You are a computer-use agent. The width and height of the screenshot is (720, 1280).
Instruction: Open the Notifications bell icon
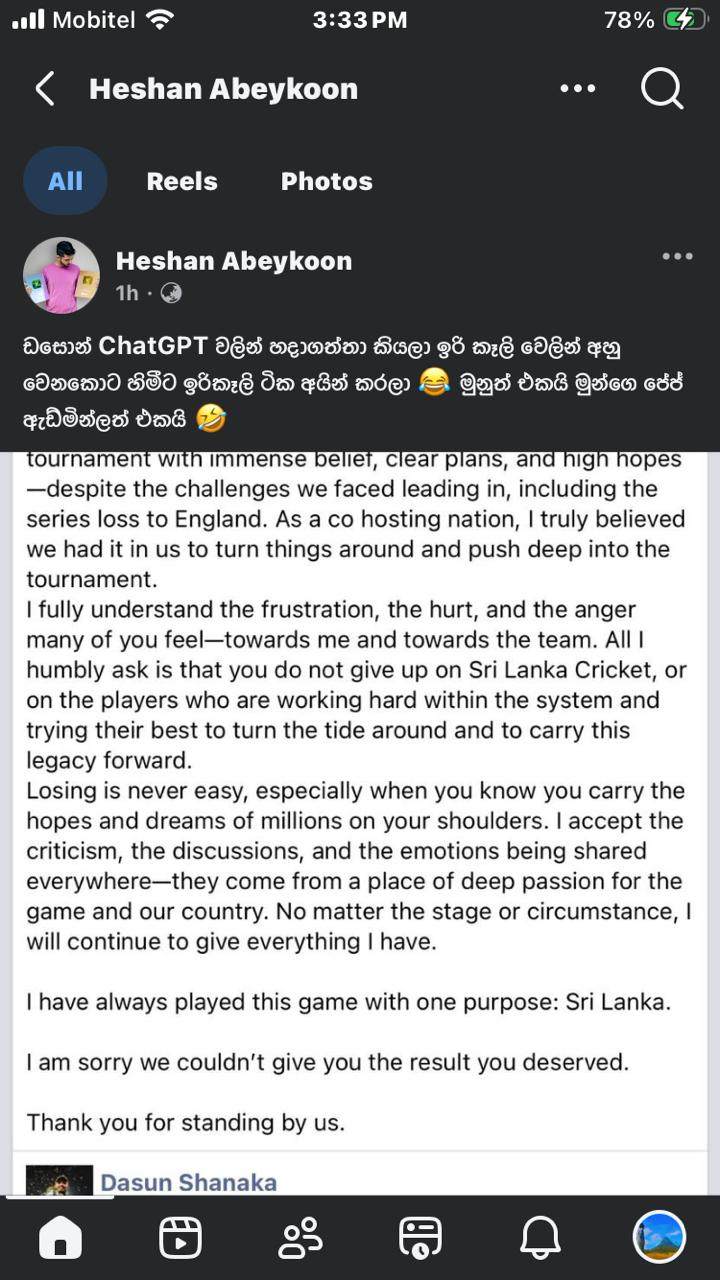(540, 1238)
